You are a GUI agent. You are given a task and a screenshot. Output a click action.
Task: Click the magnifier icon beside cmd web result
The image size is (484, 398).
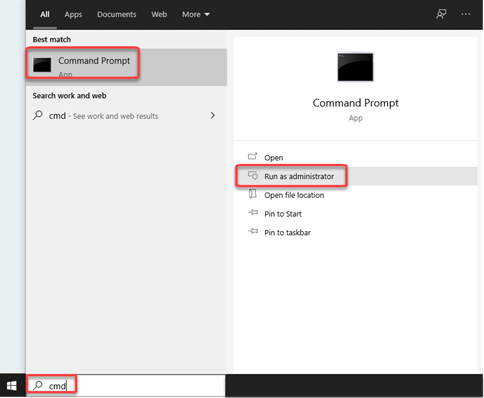pos(38,115)
